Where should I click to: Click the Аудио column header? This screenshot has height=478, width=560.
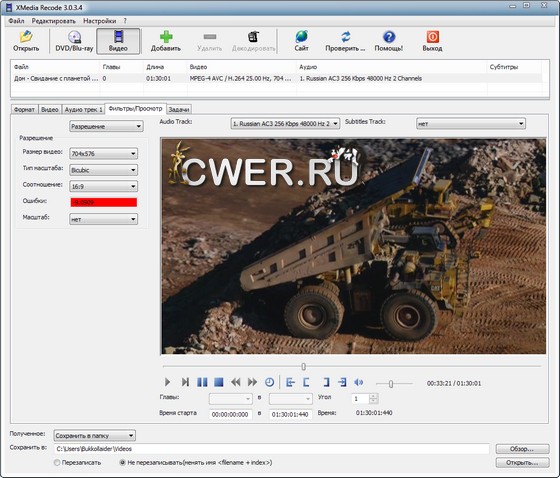click(x=391, y=67)
